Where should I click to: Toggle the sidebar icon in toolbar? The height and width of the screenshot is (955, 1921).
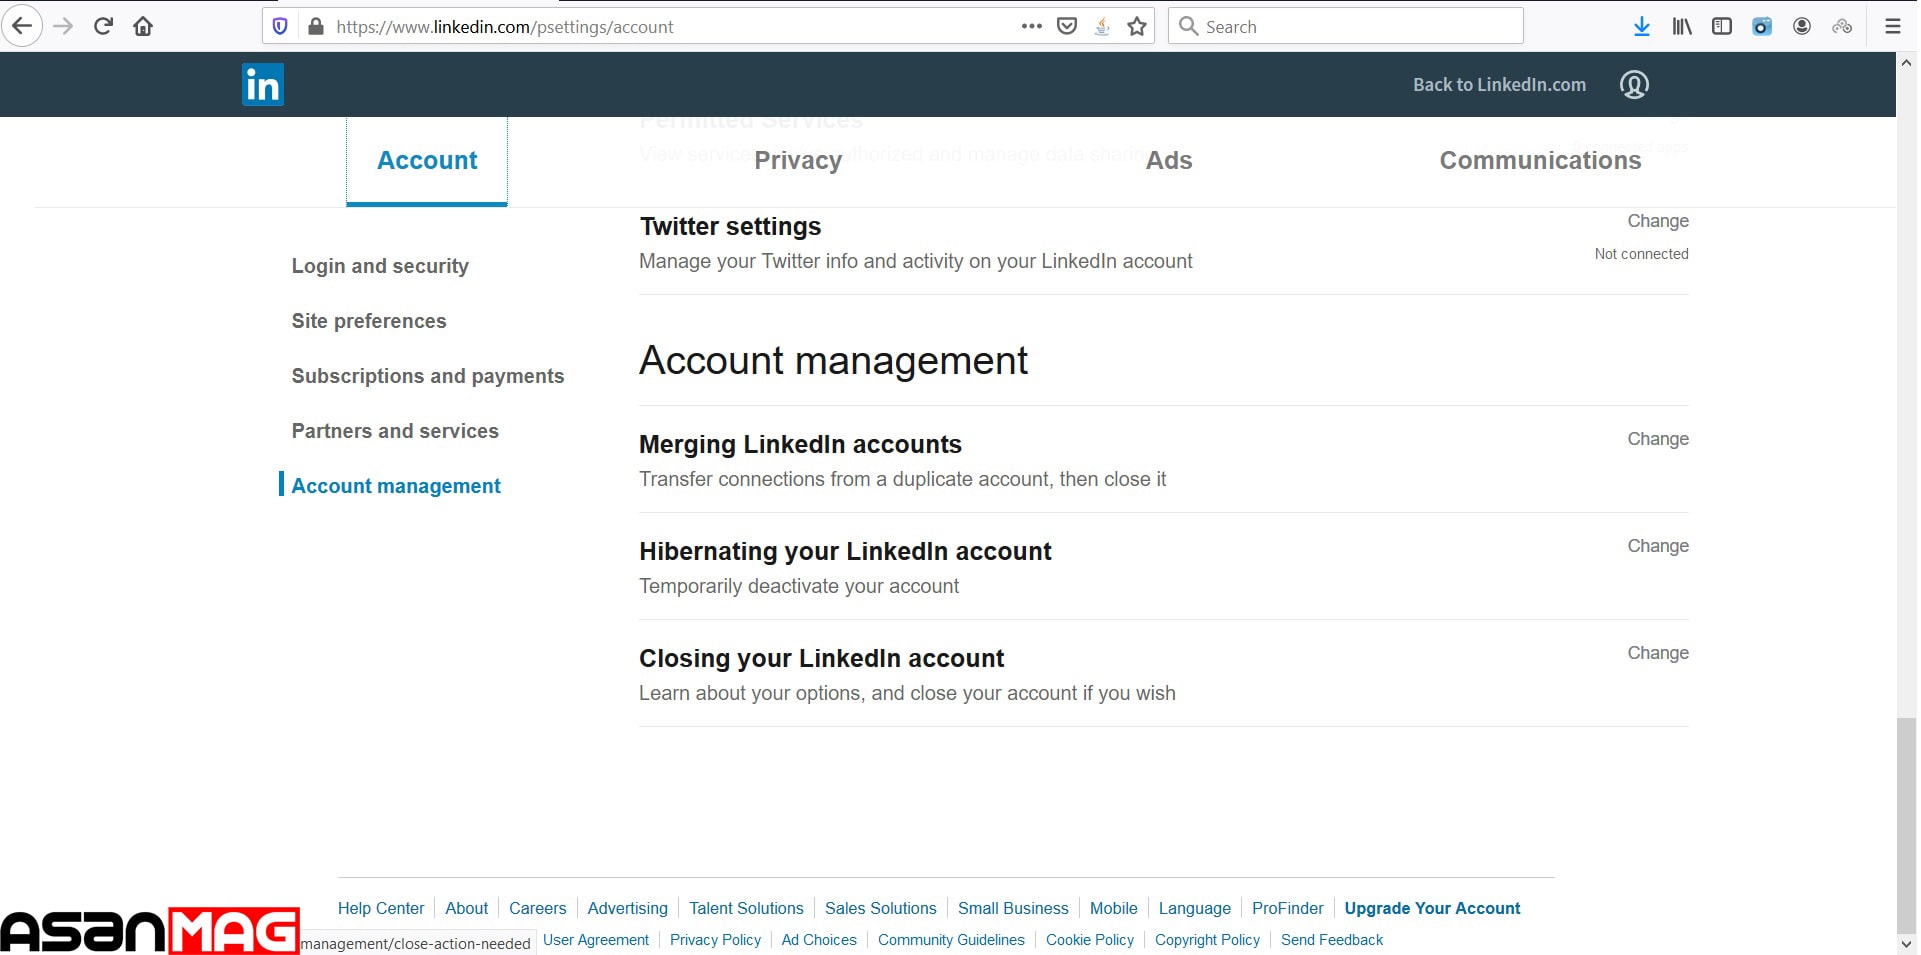click(x=1722, y=27)
